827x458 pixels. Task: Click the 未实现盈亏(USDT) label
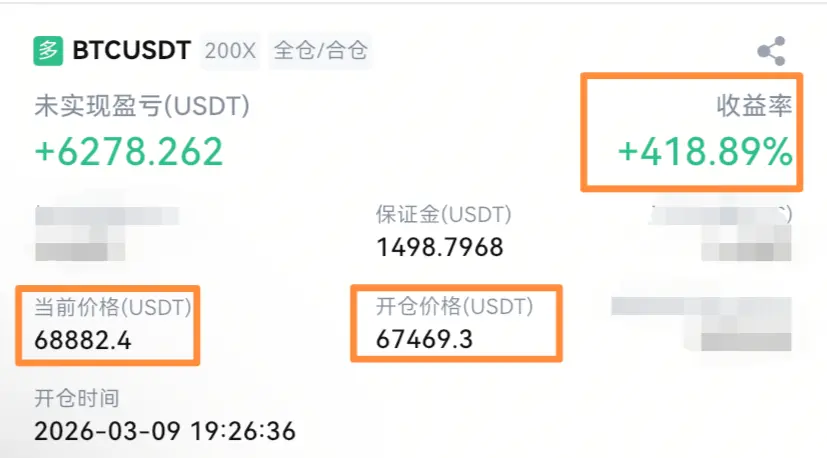142,106
